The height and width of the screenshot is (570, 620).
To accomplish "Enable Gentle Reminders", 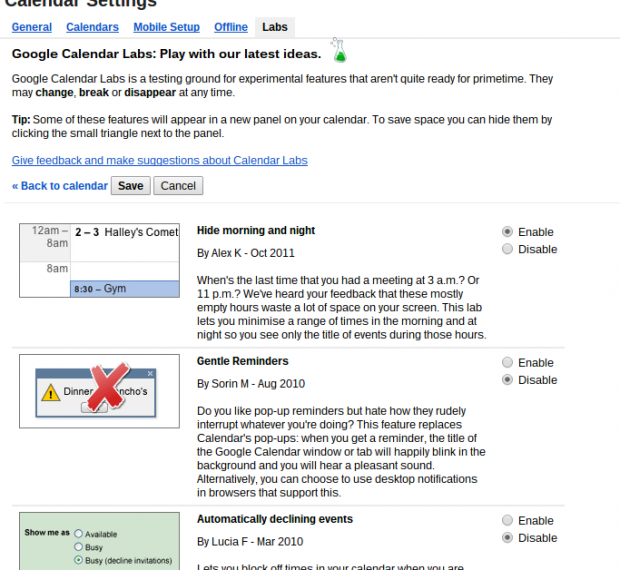I will click(x=507, y=362).
